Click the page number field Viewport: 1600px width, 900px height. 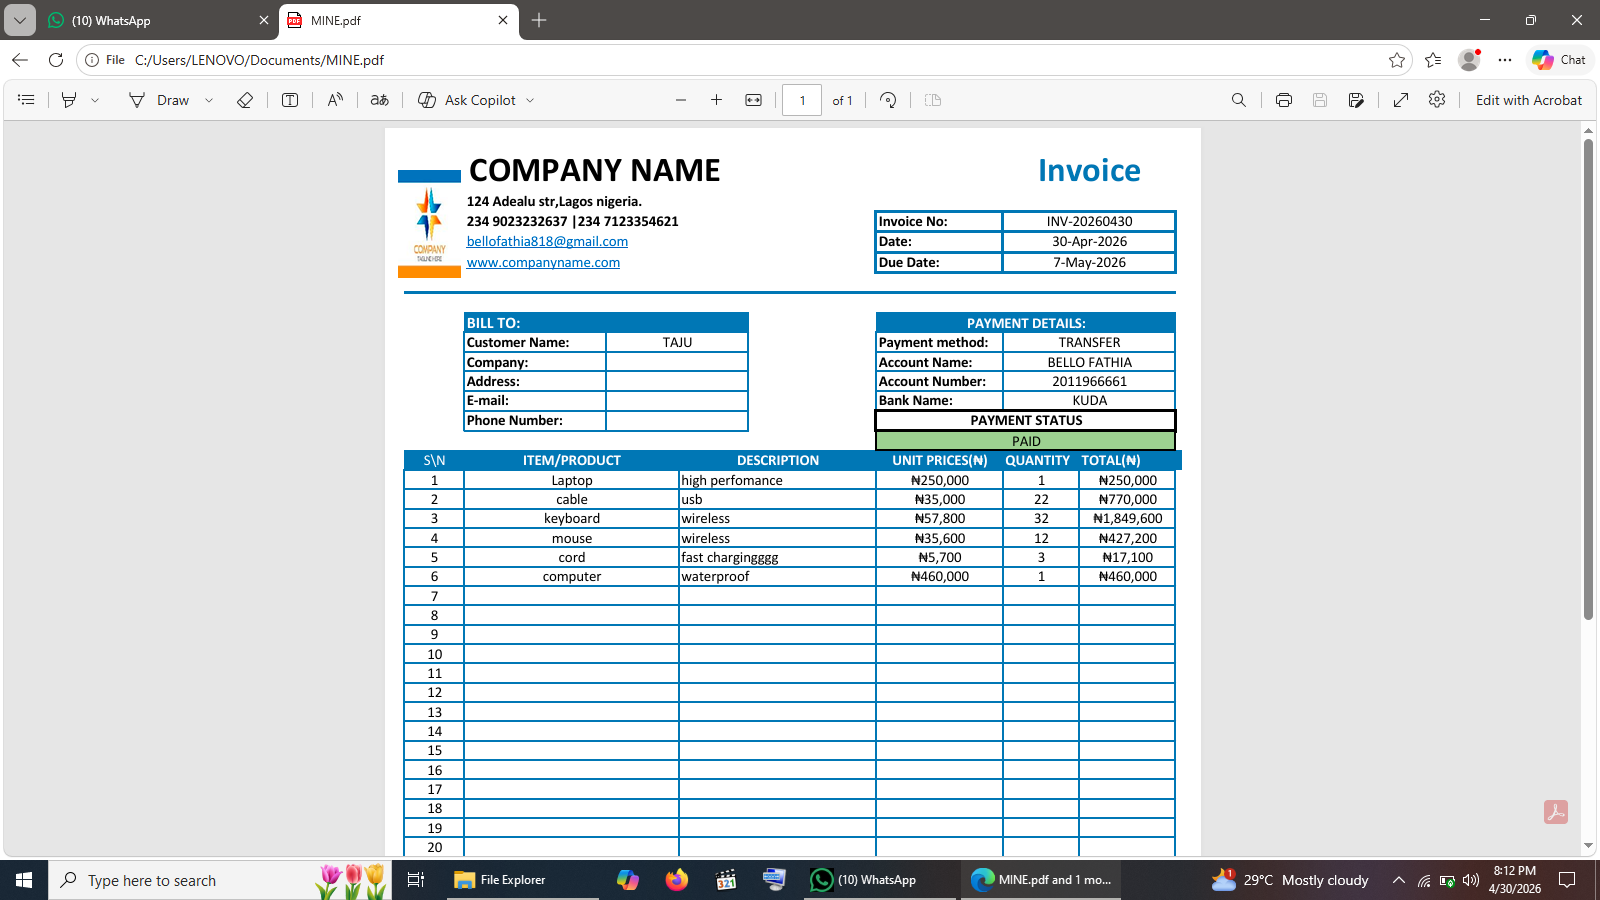pyautogui.click(x=802, y=100)
